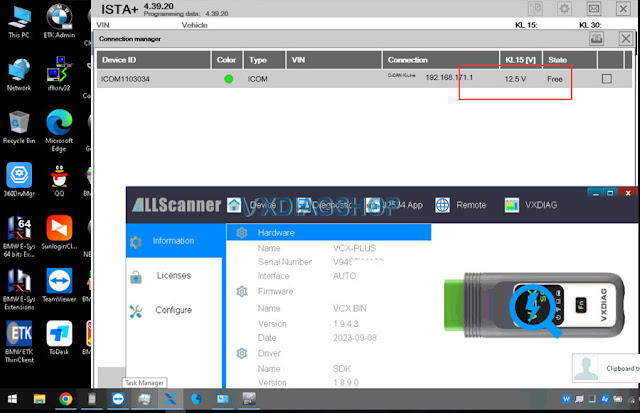
Task: Open the J2534 App tab in ALLScanner
Action: (394, 205)
